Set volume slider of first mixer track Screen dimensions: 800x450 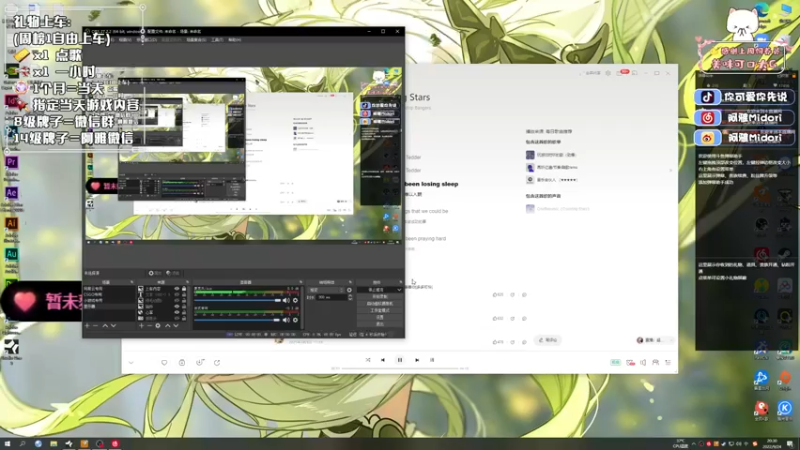tap(238, 300)
